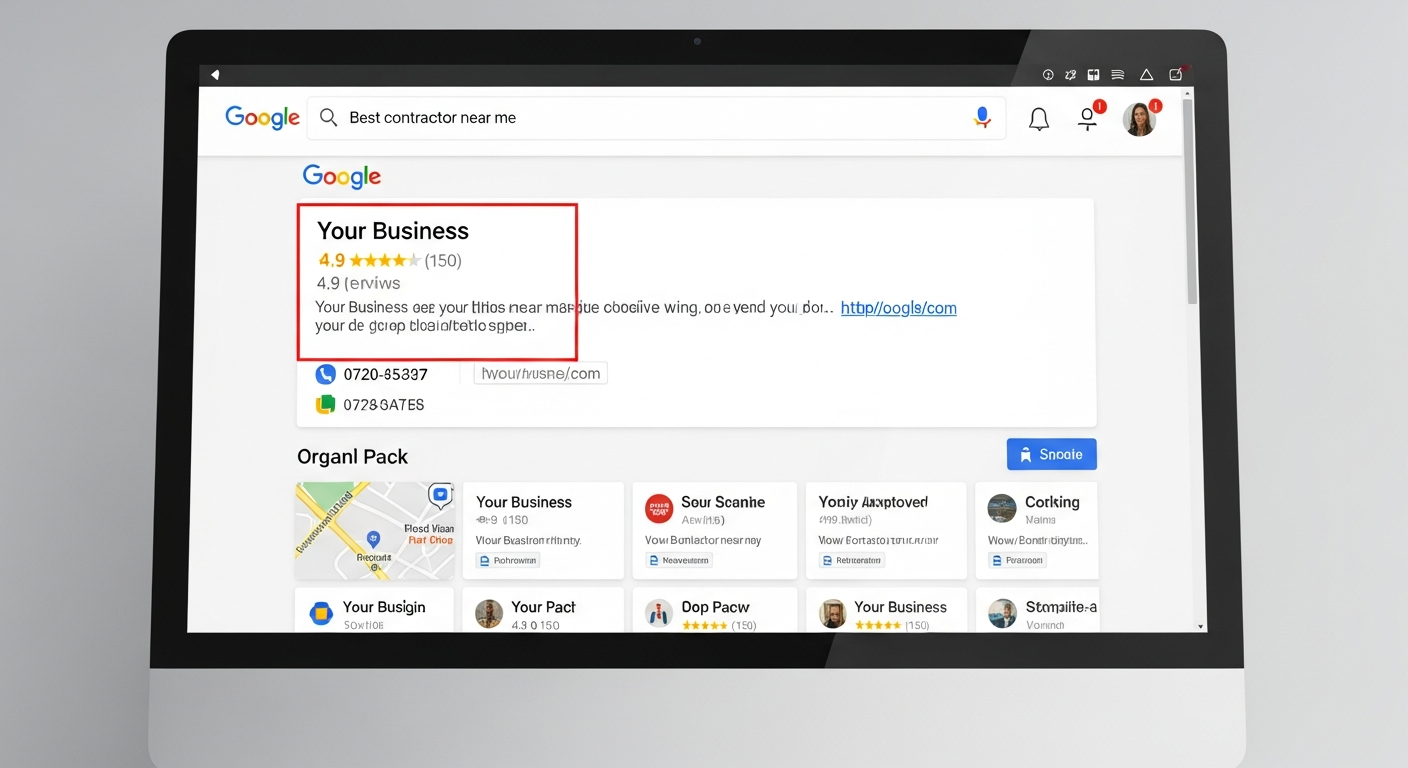Screen dimensions: 1408x768
Task: Click the chip on the Yoniy Axxptoved card
Action: pos(853,561)
